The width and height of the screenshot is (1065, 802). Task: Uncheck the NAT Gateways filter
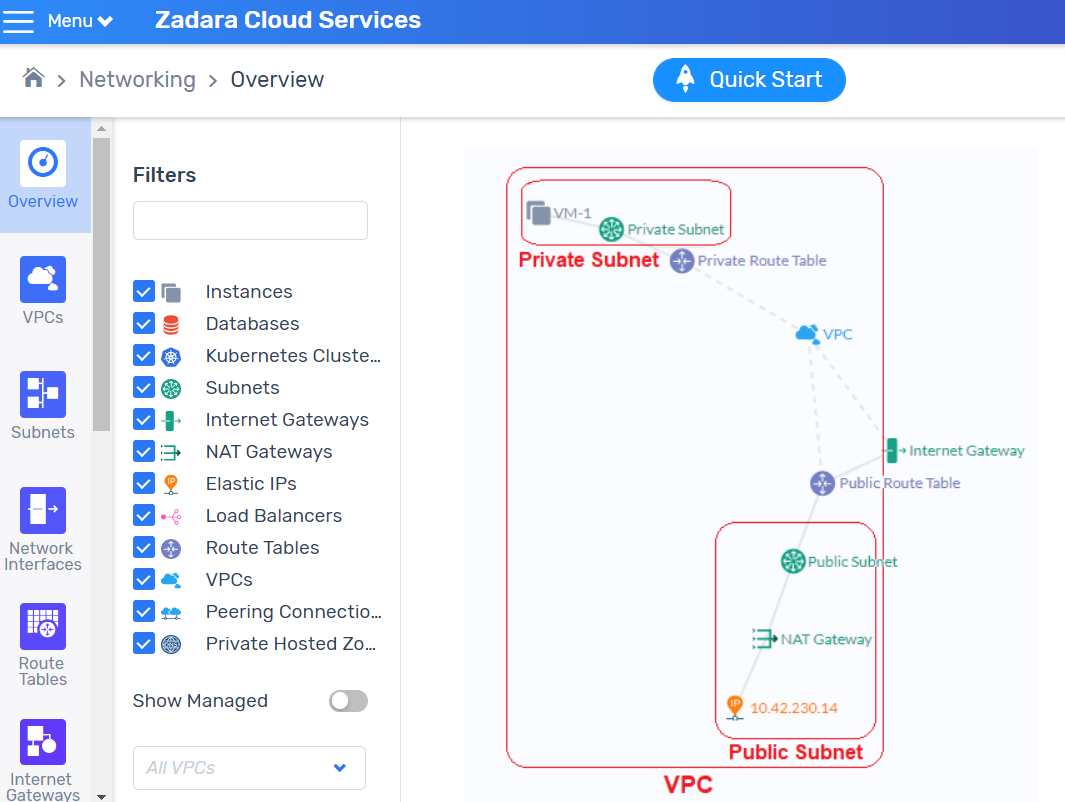(x=144, y=452)
